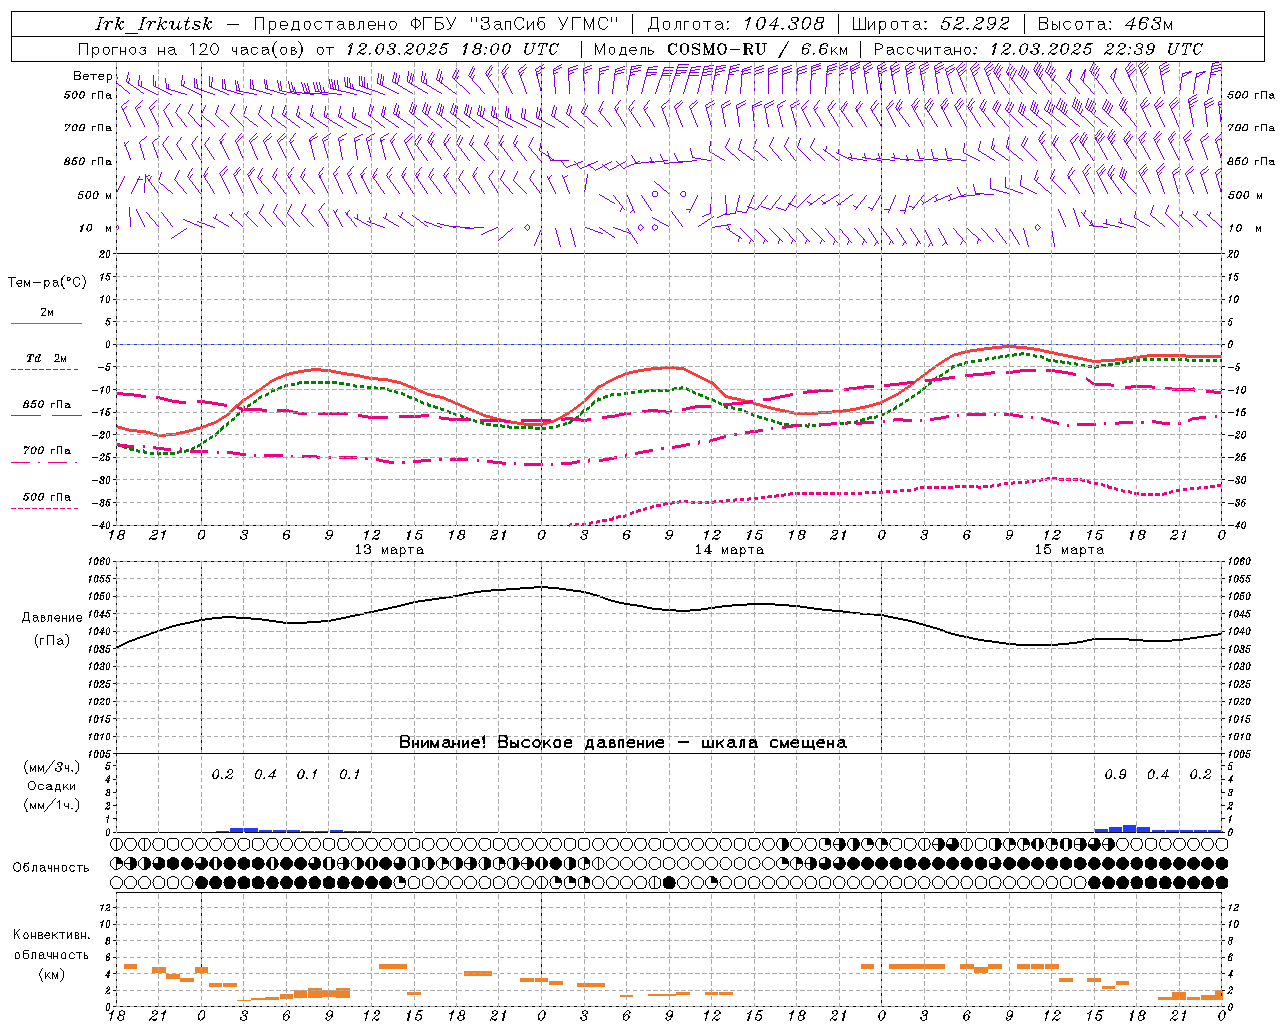Select the Прогноз на 120 часа(ов) header text

pyautogui.click(x=192, y=49)
